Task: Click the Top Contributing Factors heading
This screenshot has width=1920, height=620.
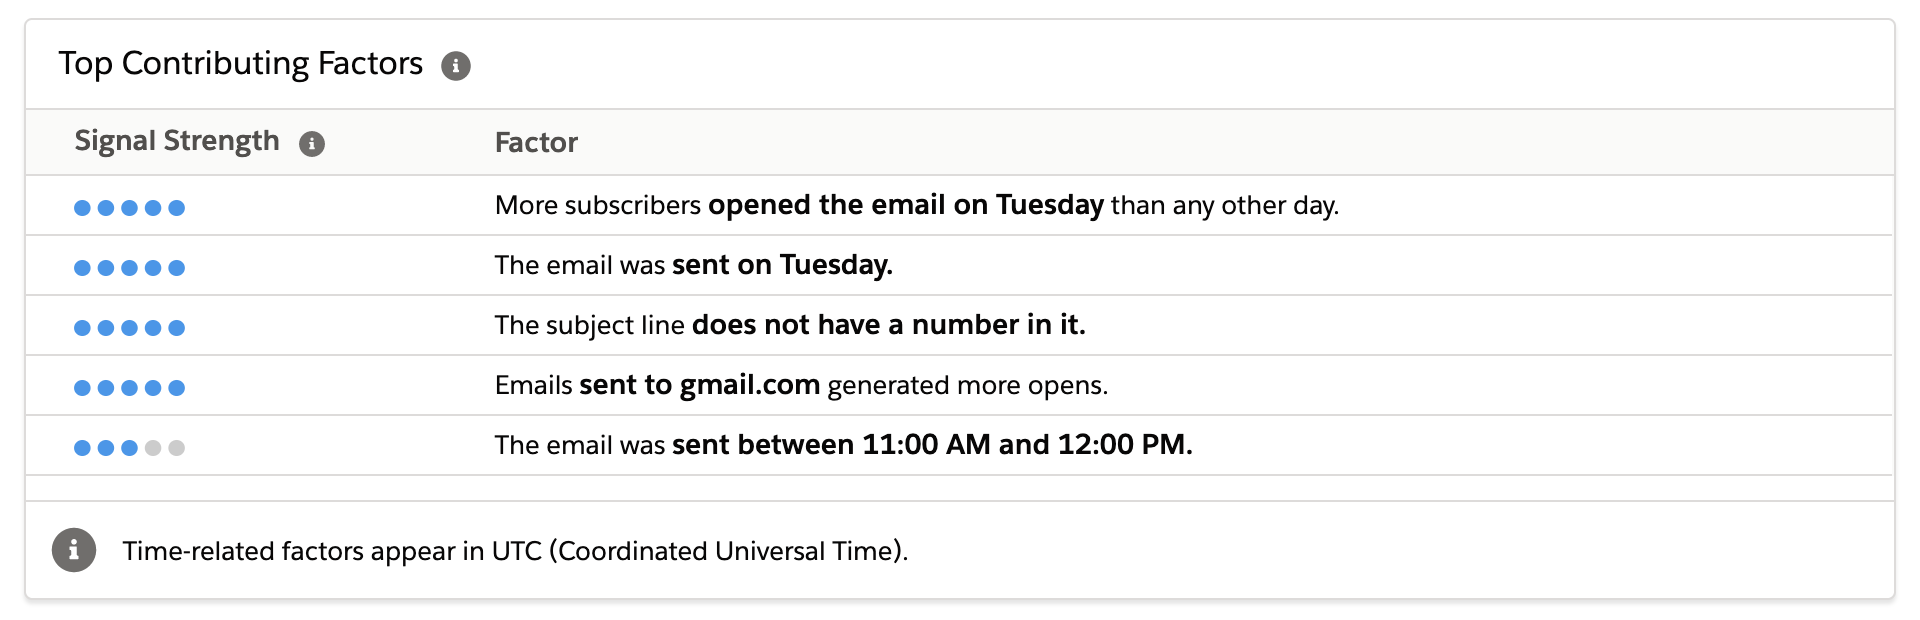Action: tap(241, 64)
